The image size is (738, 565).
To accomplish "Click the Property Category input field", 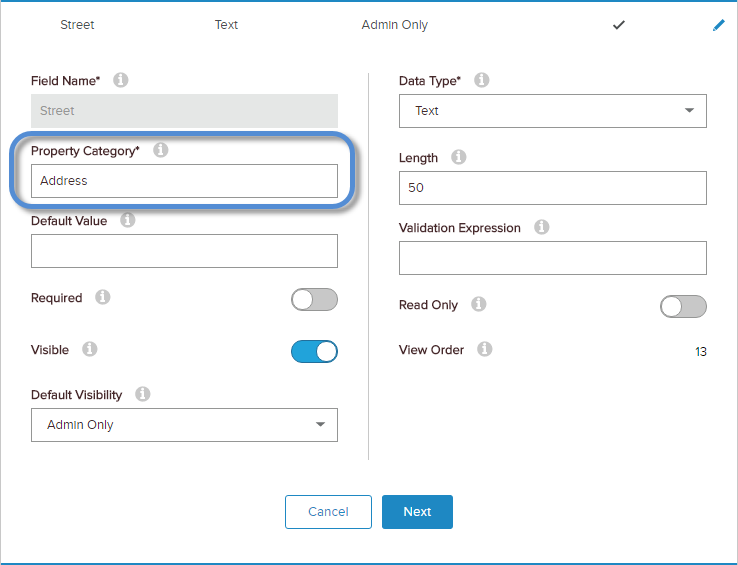I will coord(184,181).
